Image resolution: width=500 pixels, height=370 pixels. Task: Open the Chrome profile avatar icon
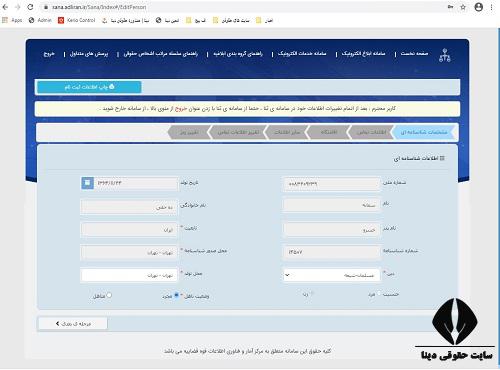479,7
